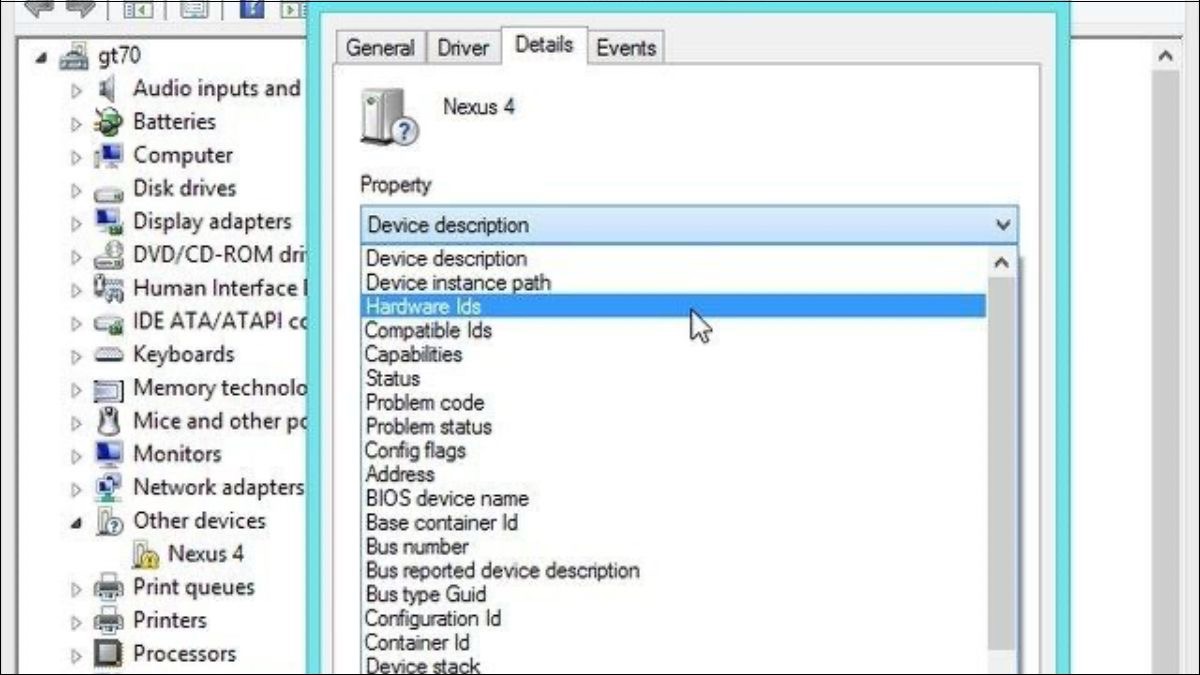Screen dimensions: 1200x675
Task: Click the property list scrollbar thumb
Action: tap(1002, 463)
